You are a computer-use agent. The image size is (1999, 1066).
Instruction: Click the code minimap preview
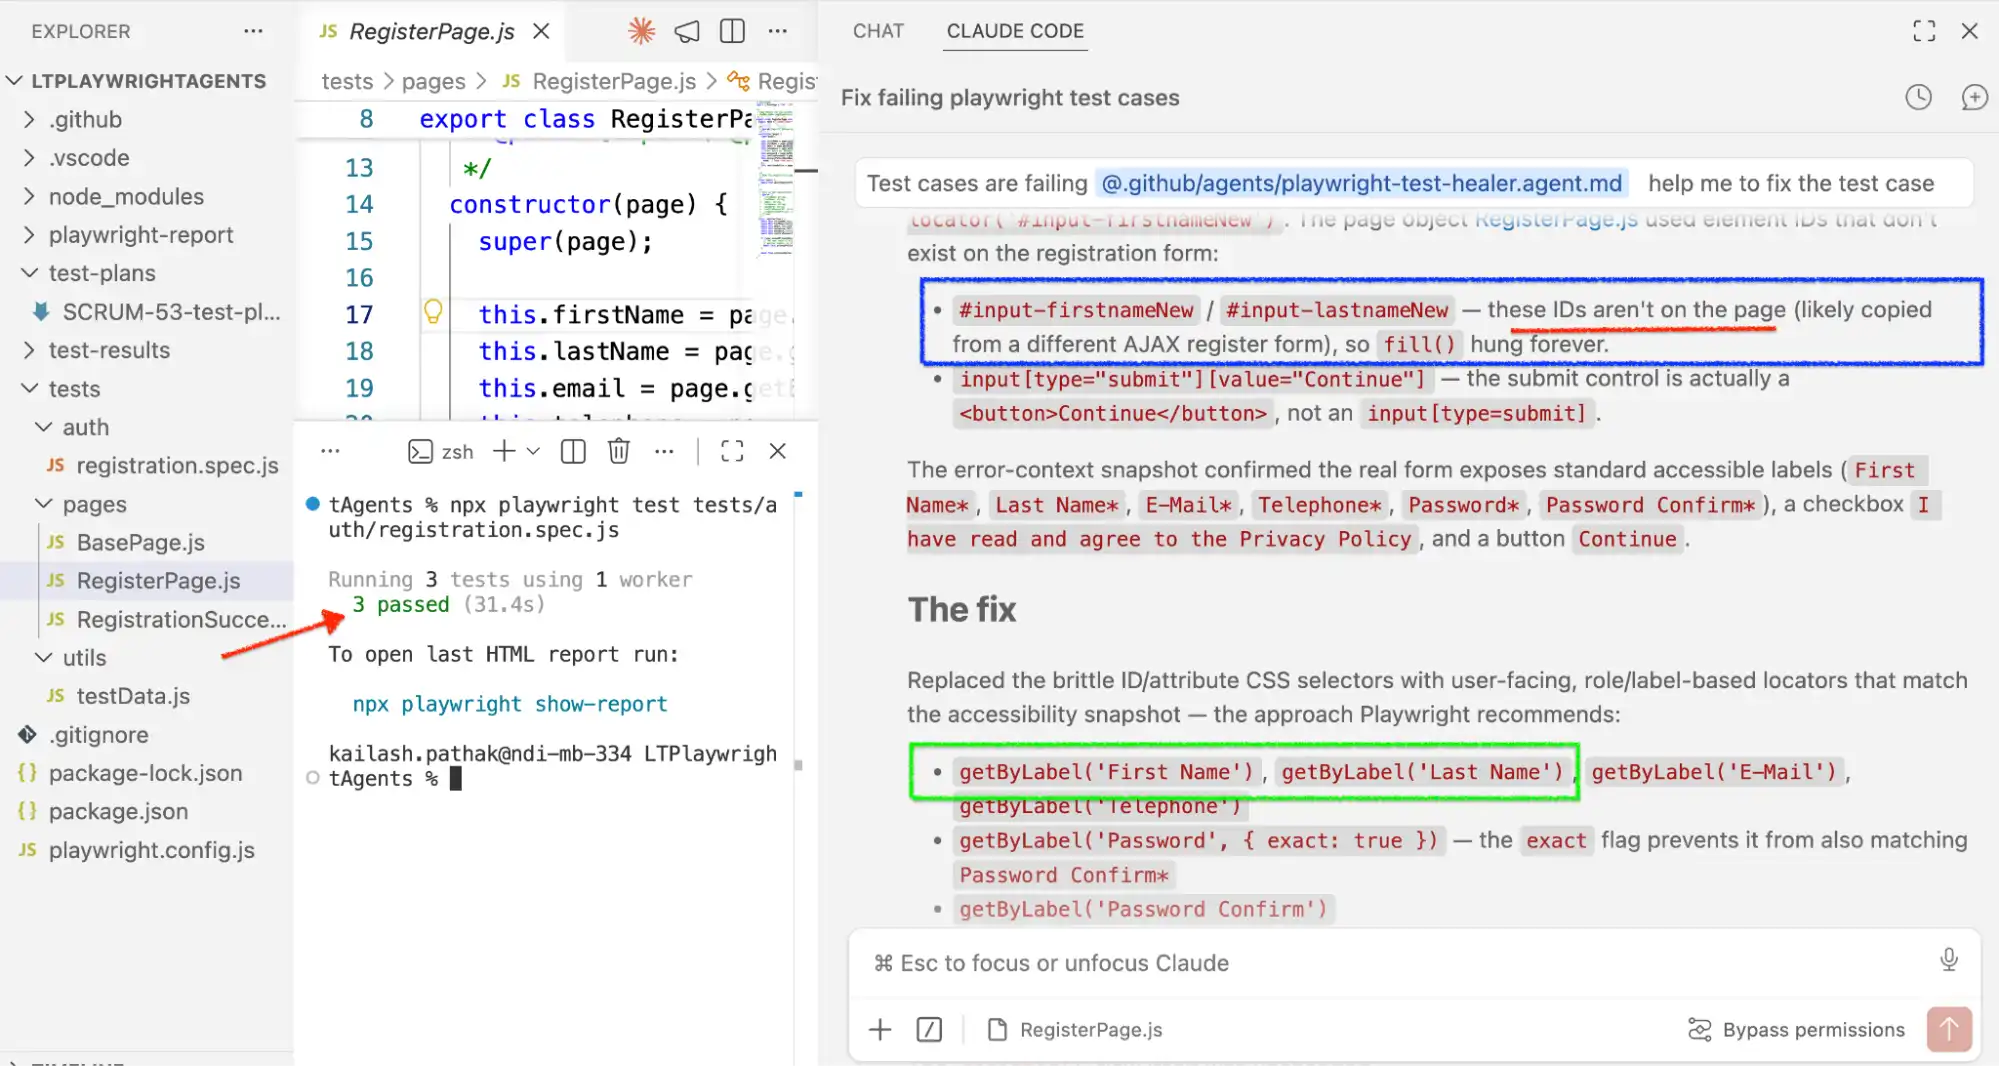click(x=776, y=180)
